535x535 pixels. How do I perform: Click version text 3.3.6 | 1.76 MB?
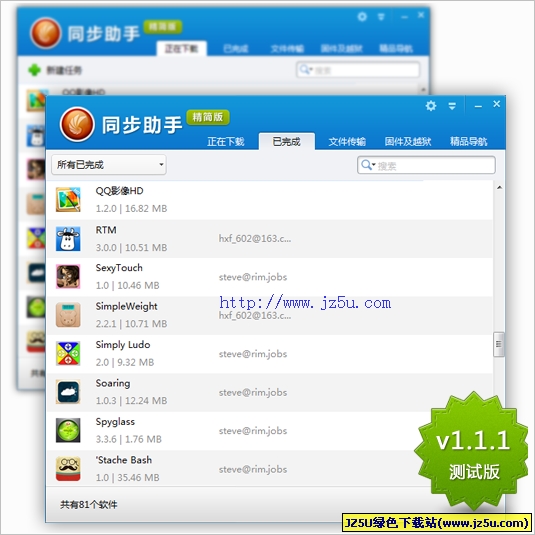coord(129,439)
